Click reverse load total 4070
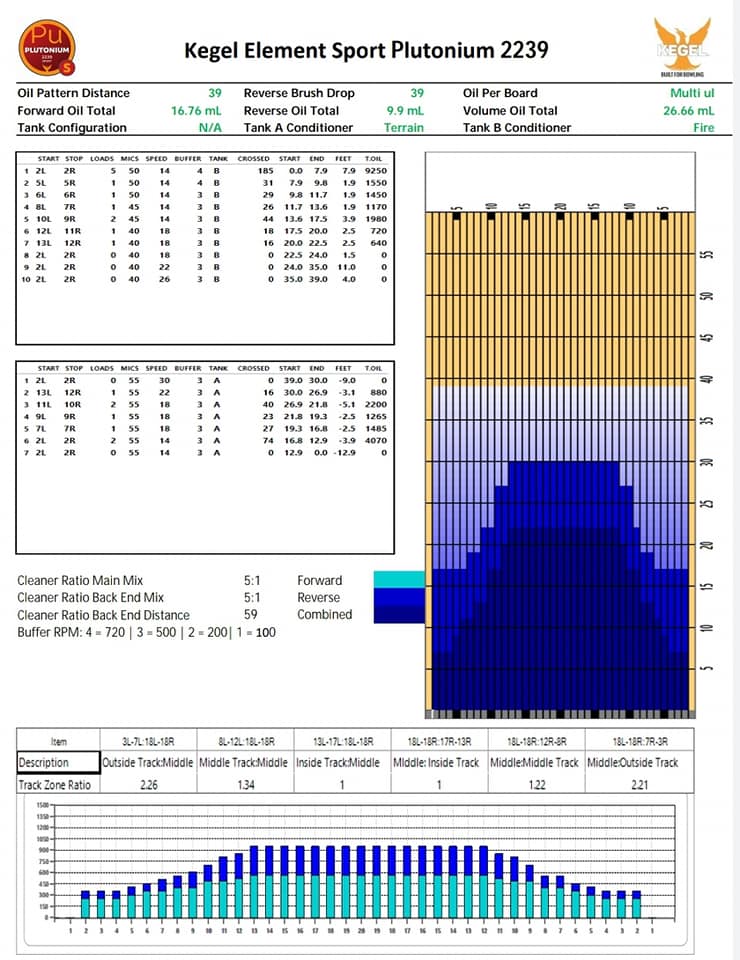740x960 pixels. (376, 441)
